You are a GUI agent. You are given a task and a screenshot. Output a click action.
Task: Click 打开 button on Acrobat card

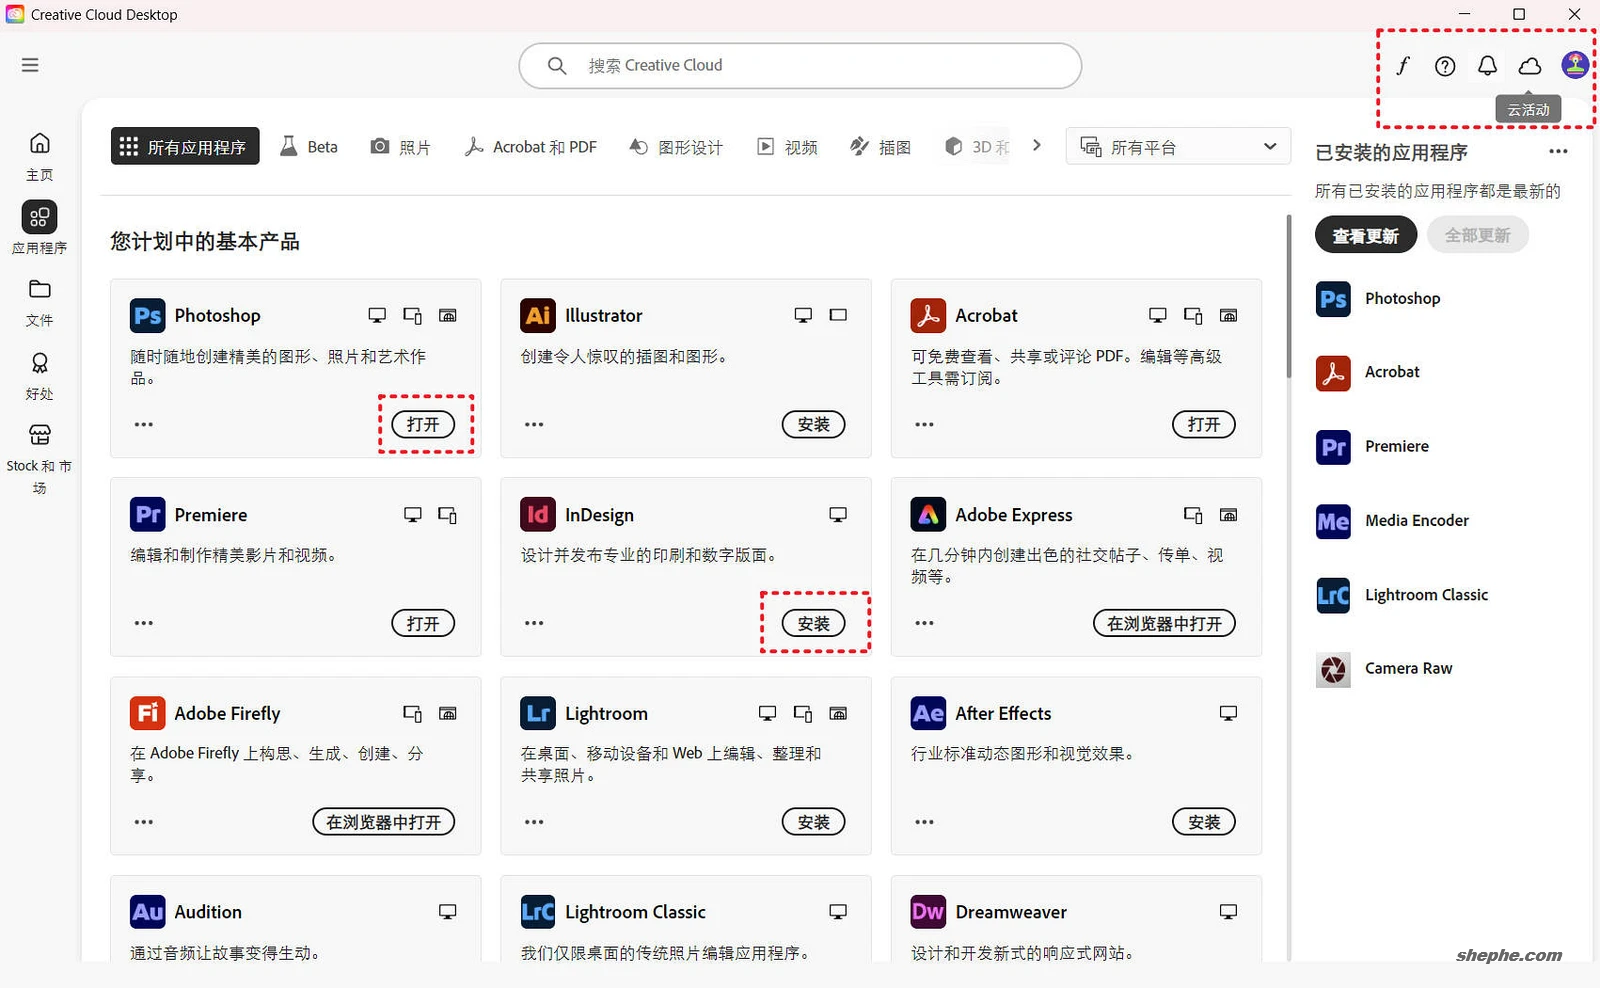(1204, 424)
